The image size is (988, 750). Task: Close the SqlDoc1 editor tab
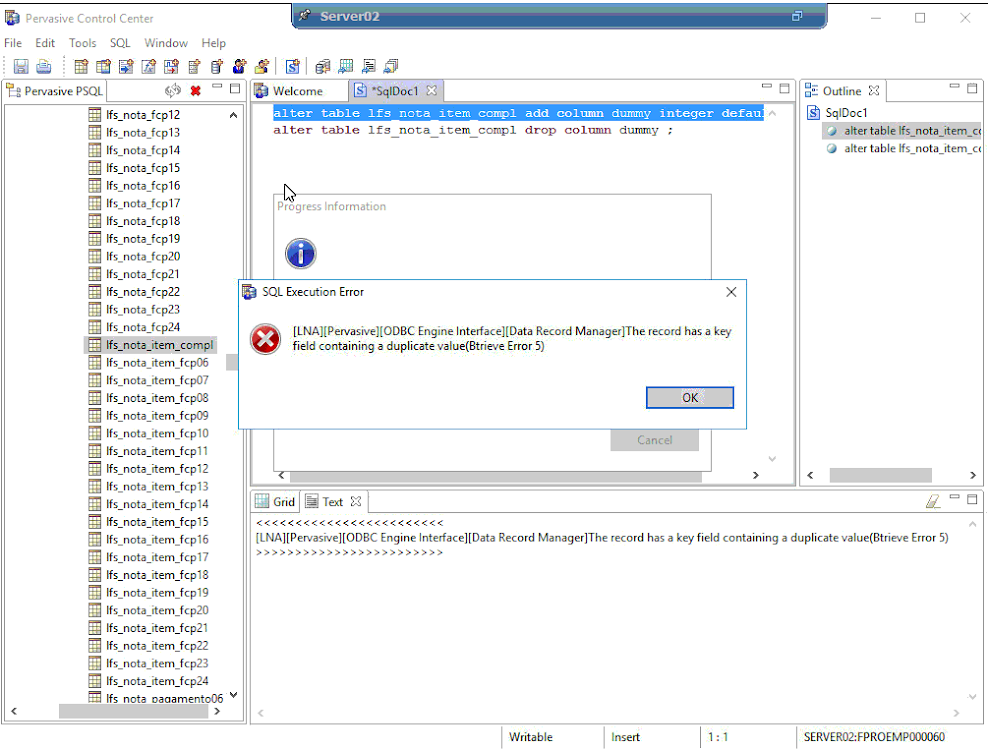tap(432, 91)
